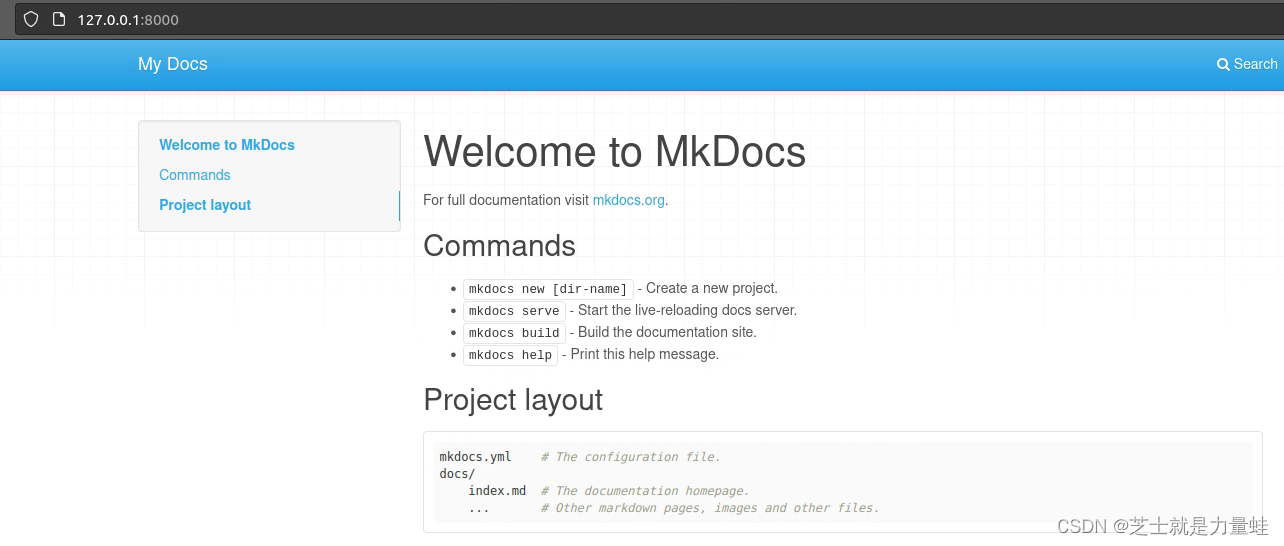This screenshot has width=1284, height=546.
Task: Click the shield tracking protection icon
Action: click(x=31, y=19)
